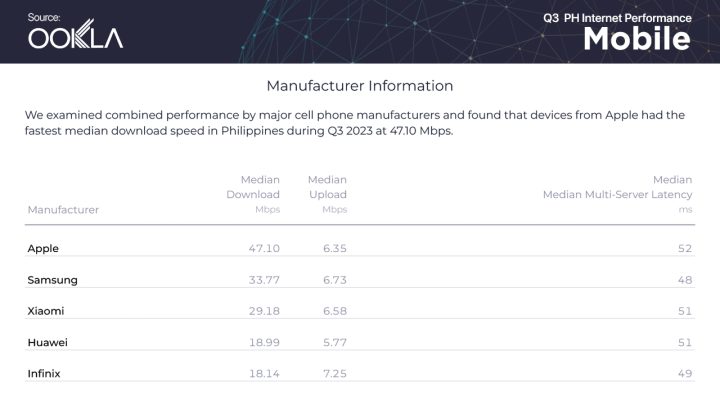Click the 'Median Download' column header

pos(253,194)
